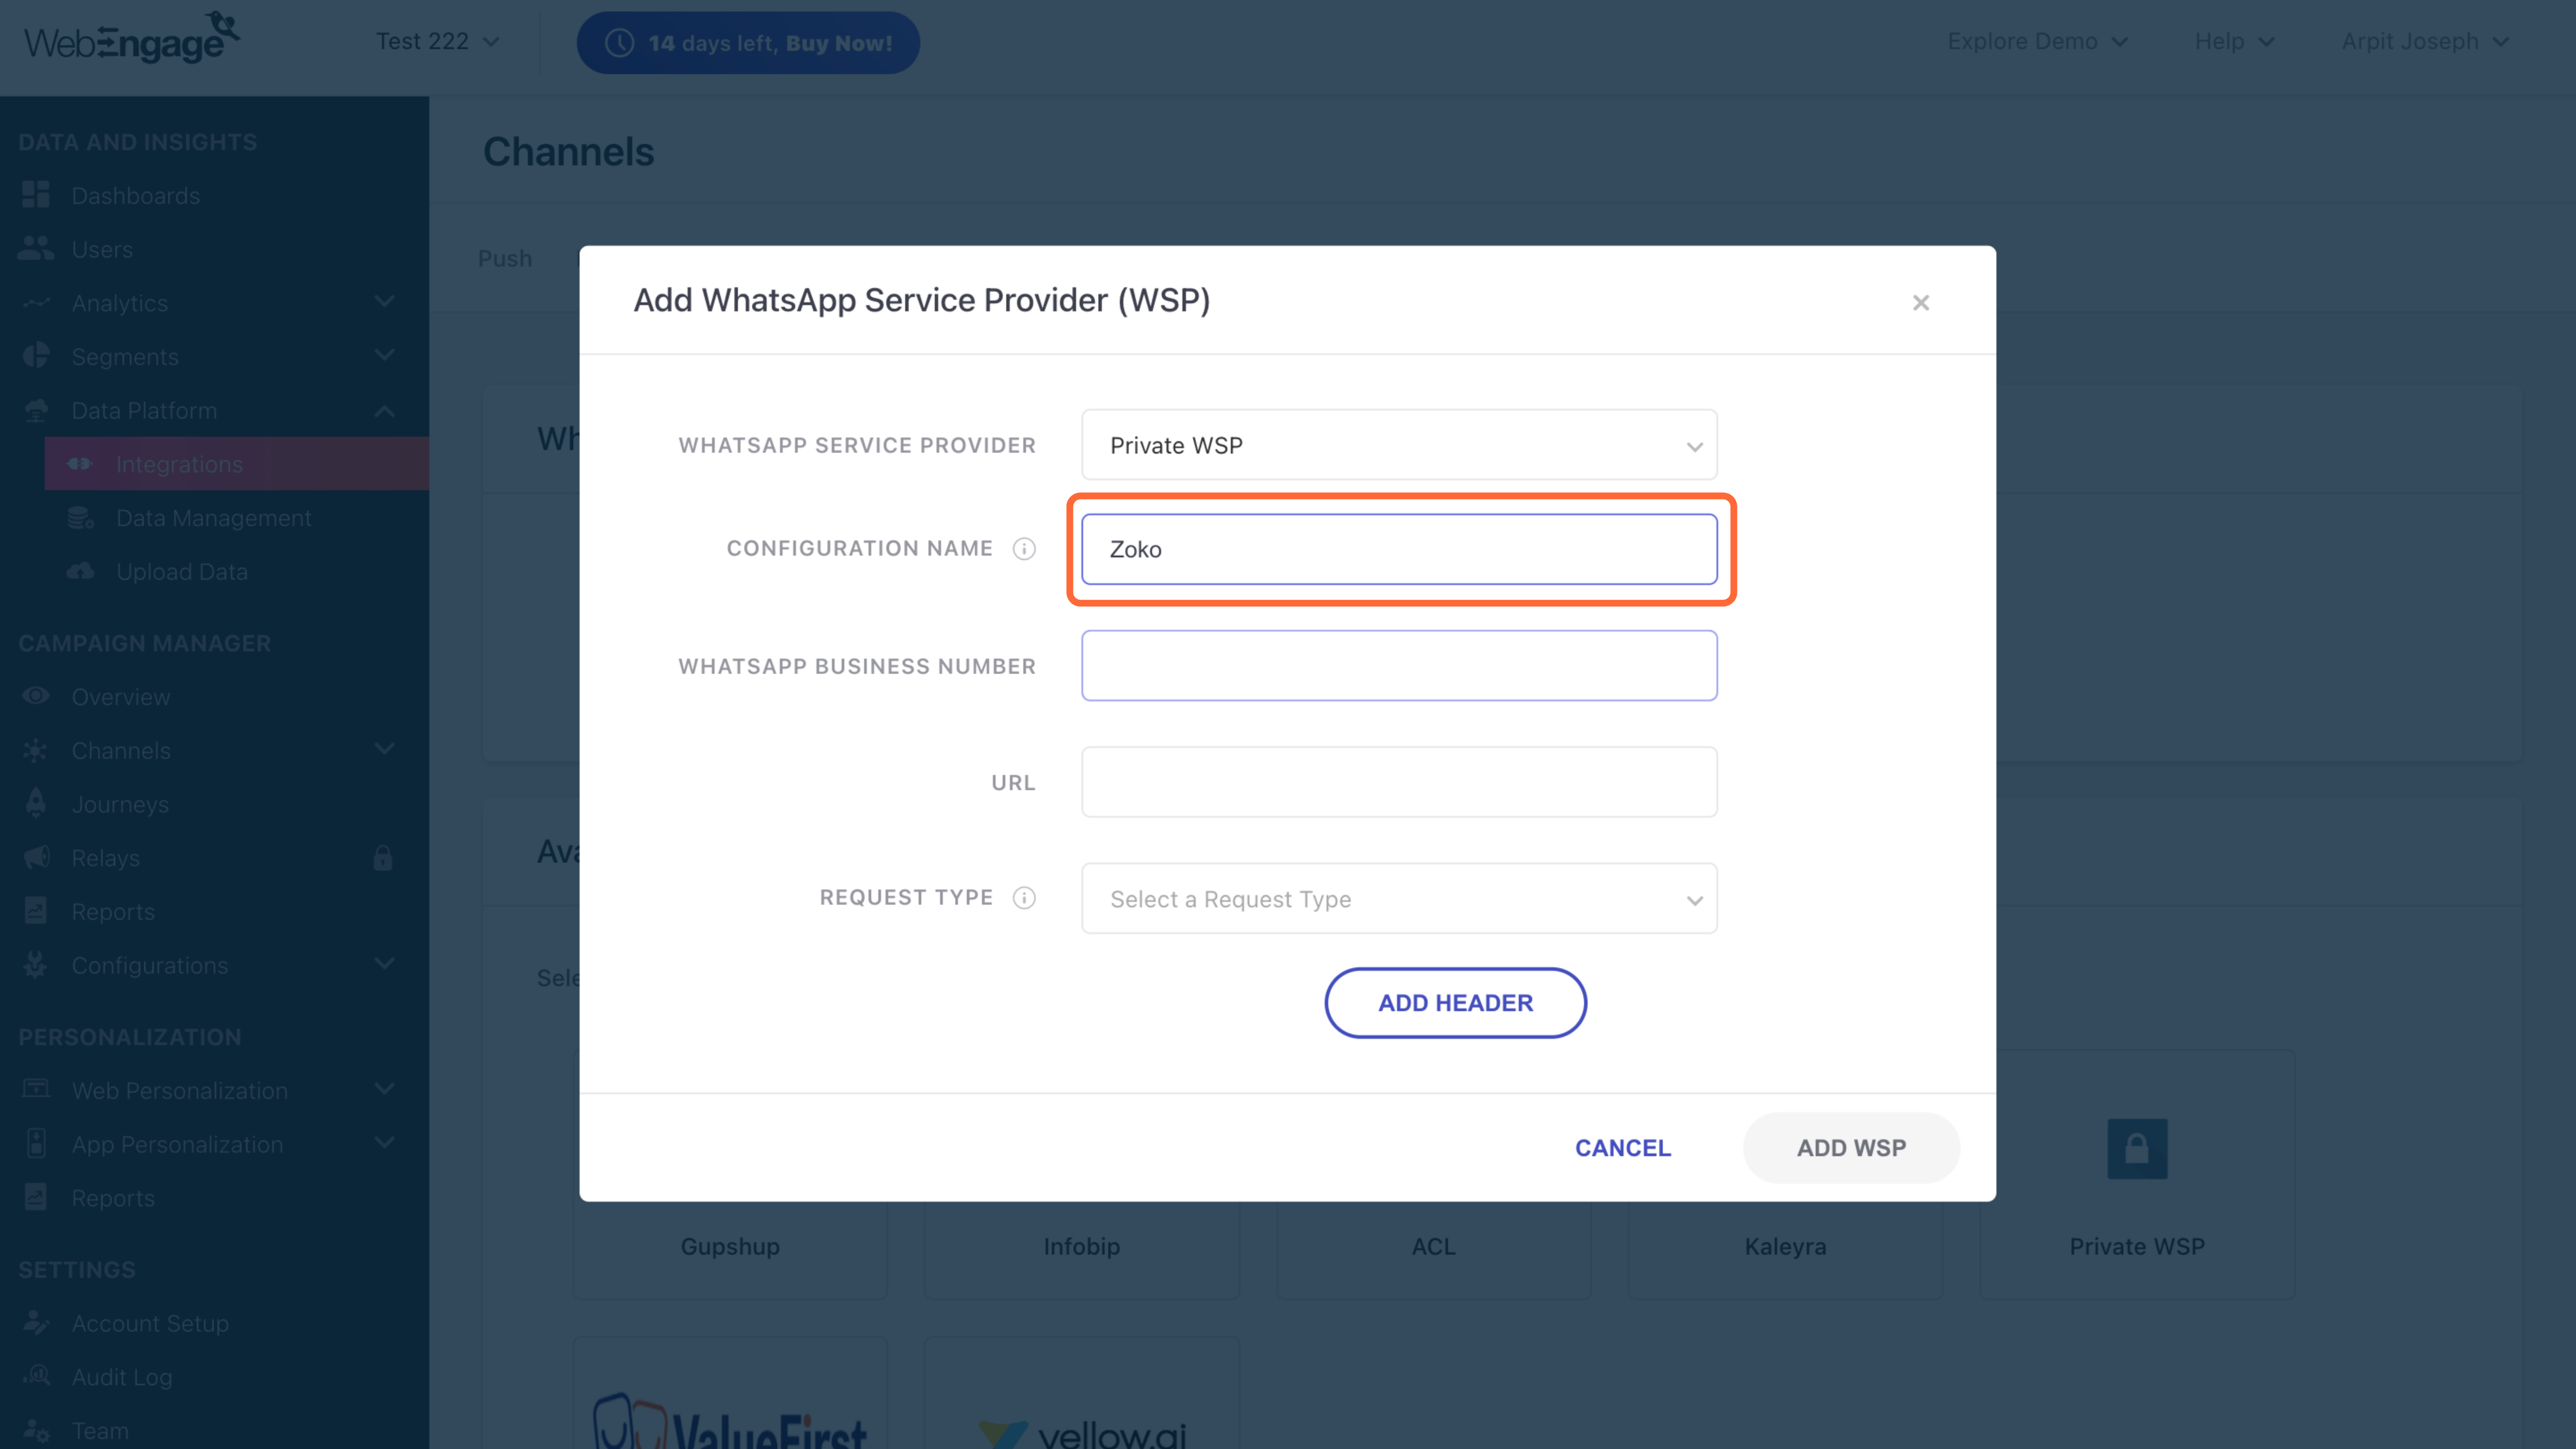Click the Account Setup icon

point(36,1322)
